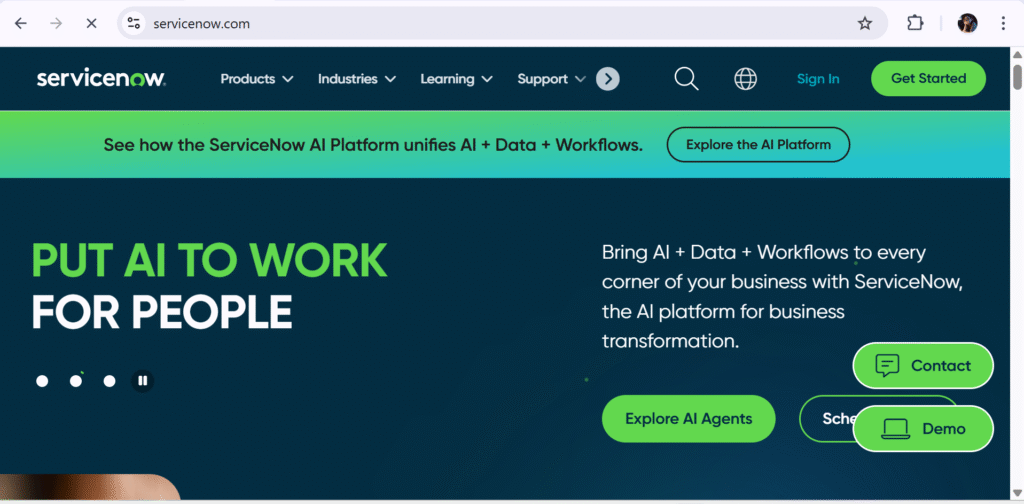Click the browser forward arrow

56,24
